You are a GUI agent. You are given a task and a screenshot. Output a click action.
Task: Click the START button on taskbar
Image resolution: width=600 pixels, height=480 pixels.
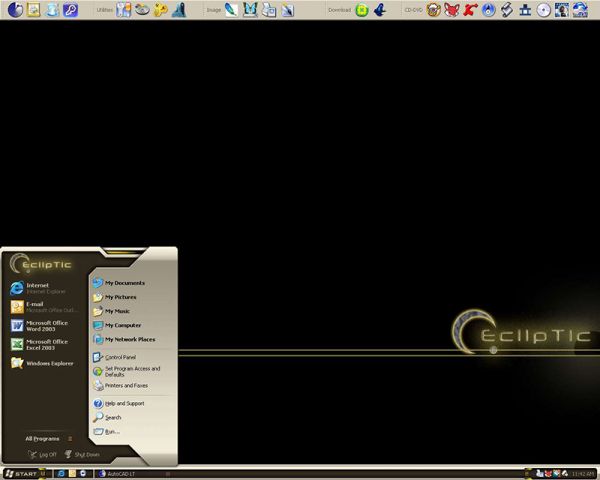pos(21,474)
